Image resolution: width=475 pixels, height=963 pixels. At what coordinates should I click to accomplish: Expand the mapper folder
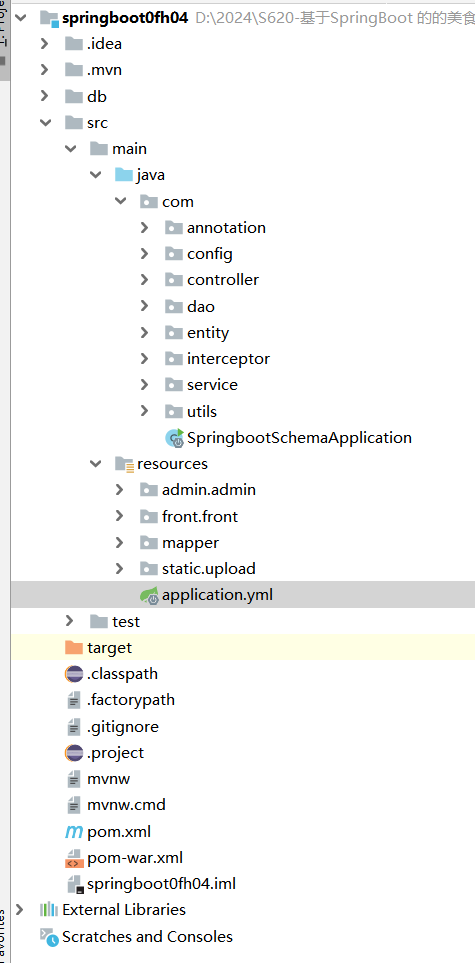click(x=119, y=543)
